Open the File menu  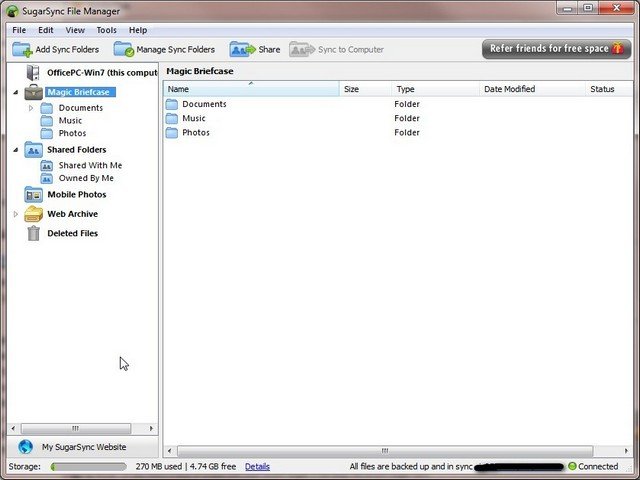tap(19, 30)
